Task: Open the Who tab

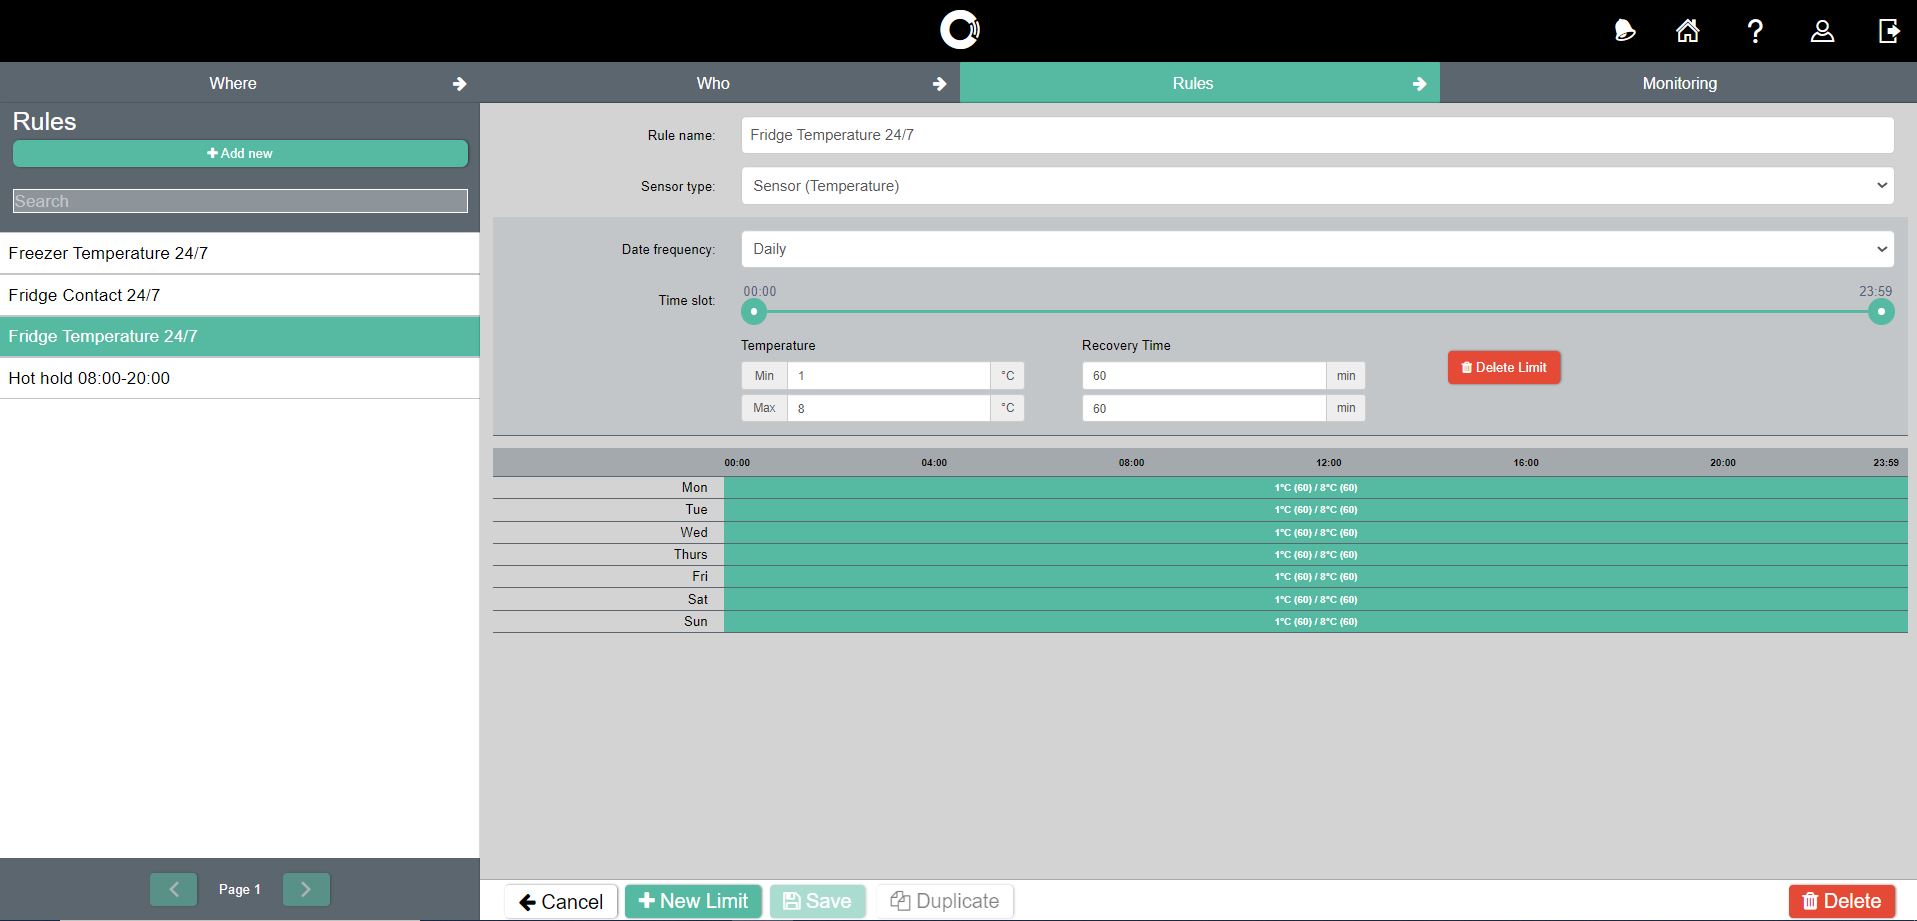Action: click(x=713, y=83)
